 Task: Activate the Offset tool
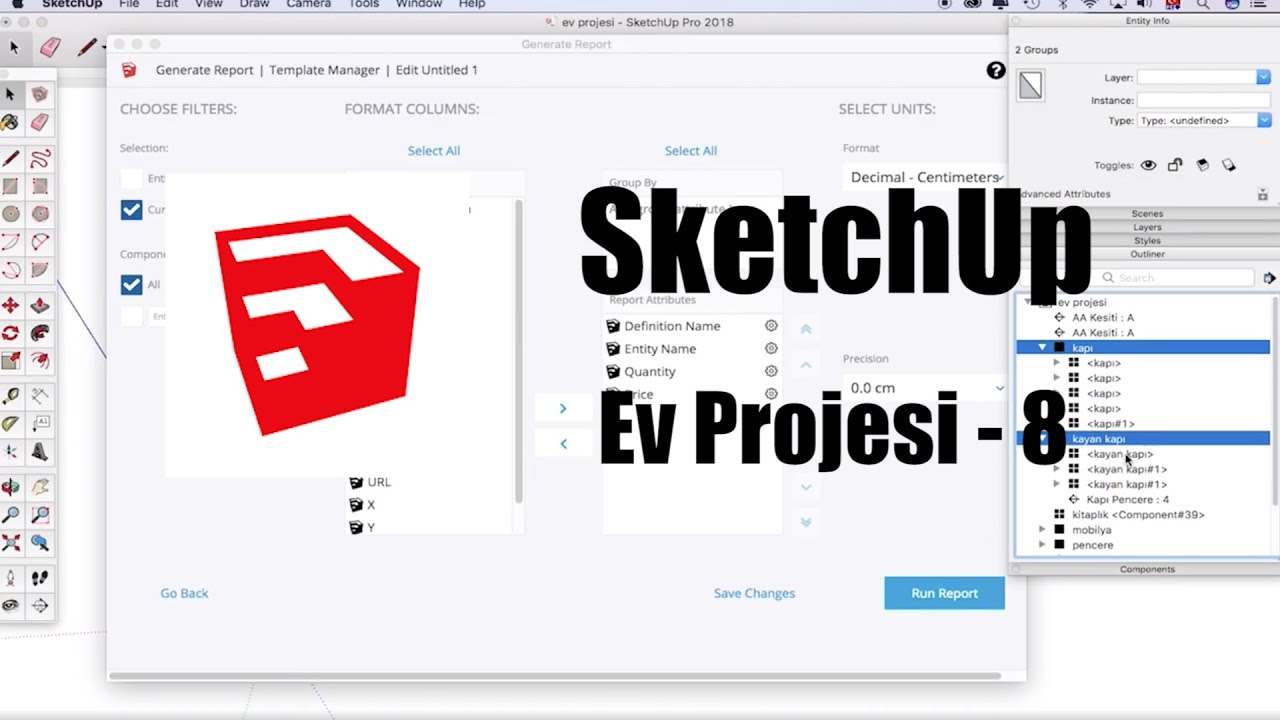[40, 361]
